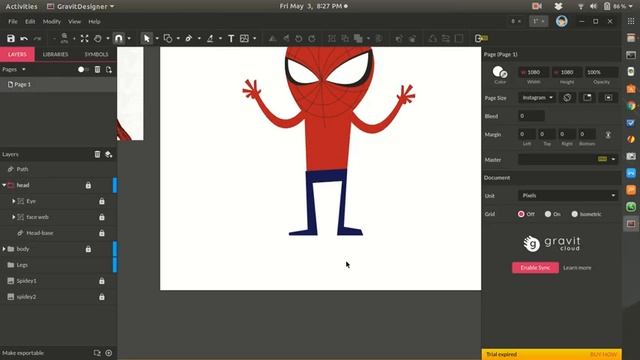The width and height of the screenshot is (640, 360).
Task: Click the Fit to screen icon
Action: [84, 38]
